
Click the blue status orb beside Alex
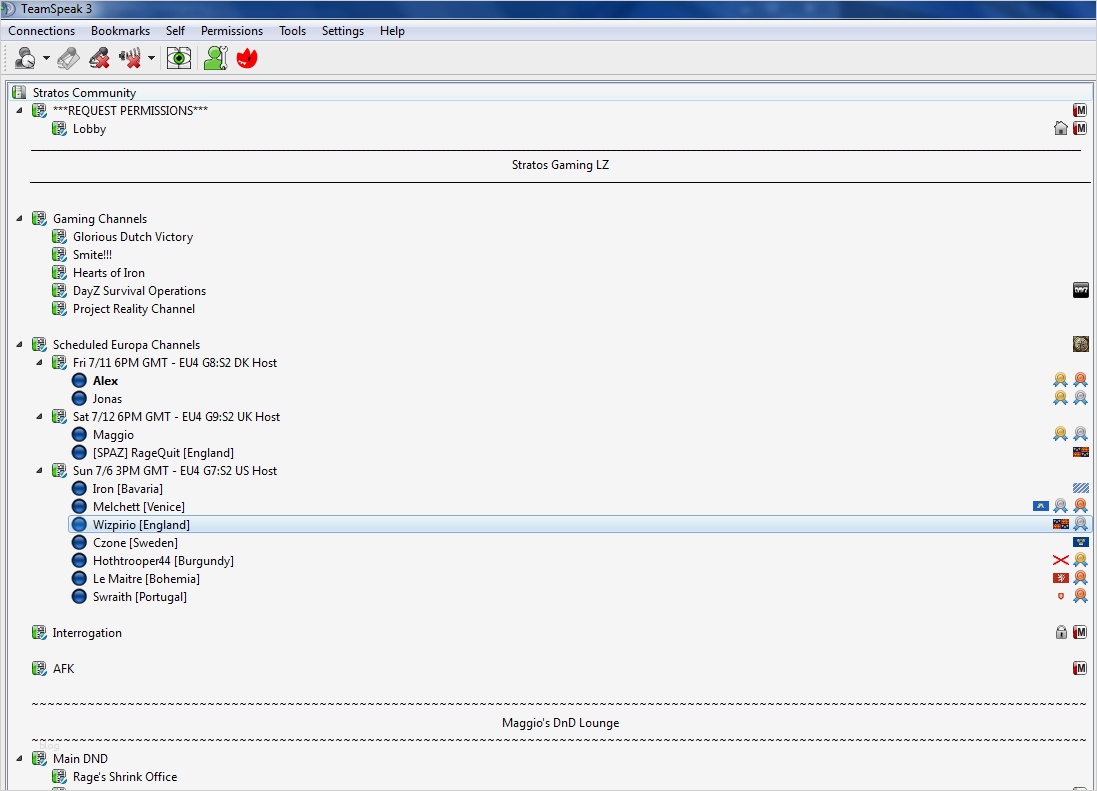[x=79, y=380]
